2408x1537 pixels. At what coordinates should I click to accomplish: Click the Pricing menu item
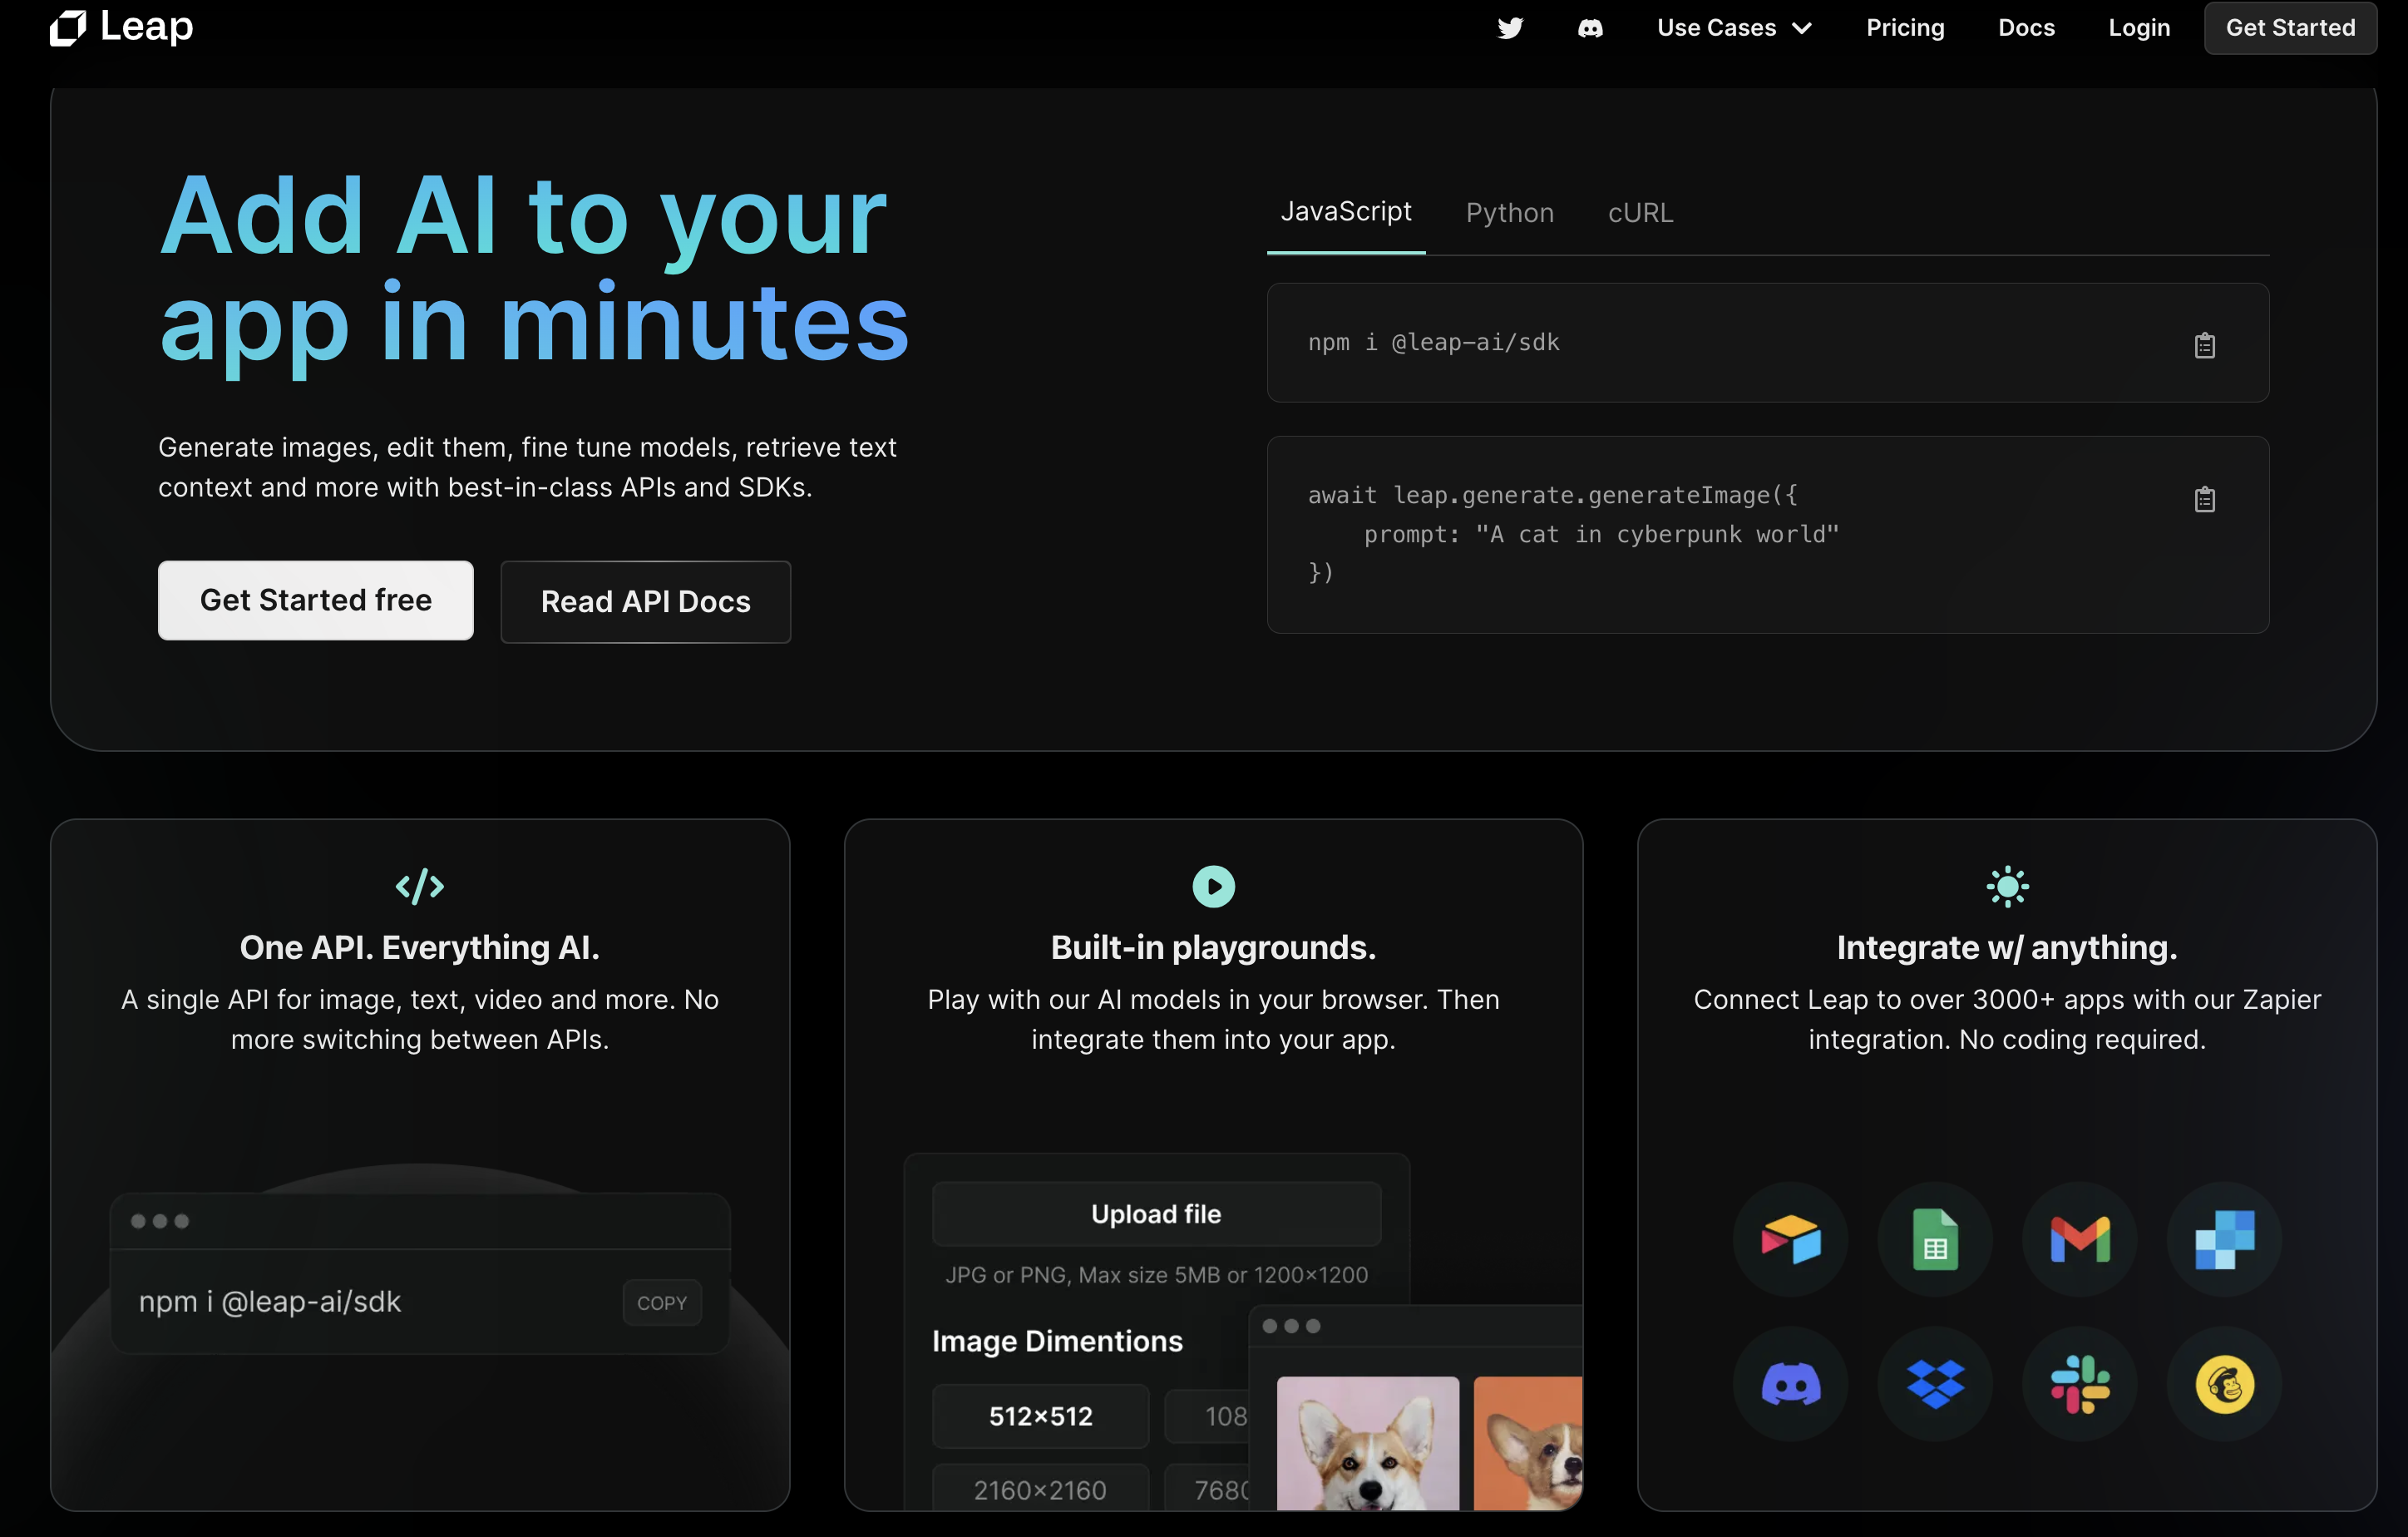(1904, 28)
